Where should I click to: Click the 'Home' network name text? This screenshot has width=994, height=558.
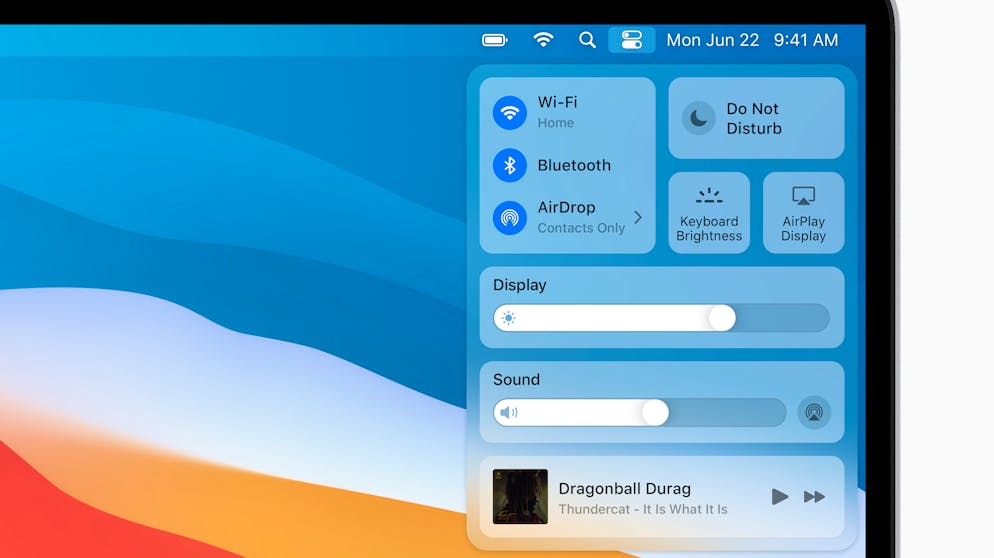coord(556,123)
